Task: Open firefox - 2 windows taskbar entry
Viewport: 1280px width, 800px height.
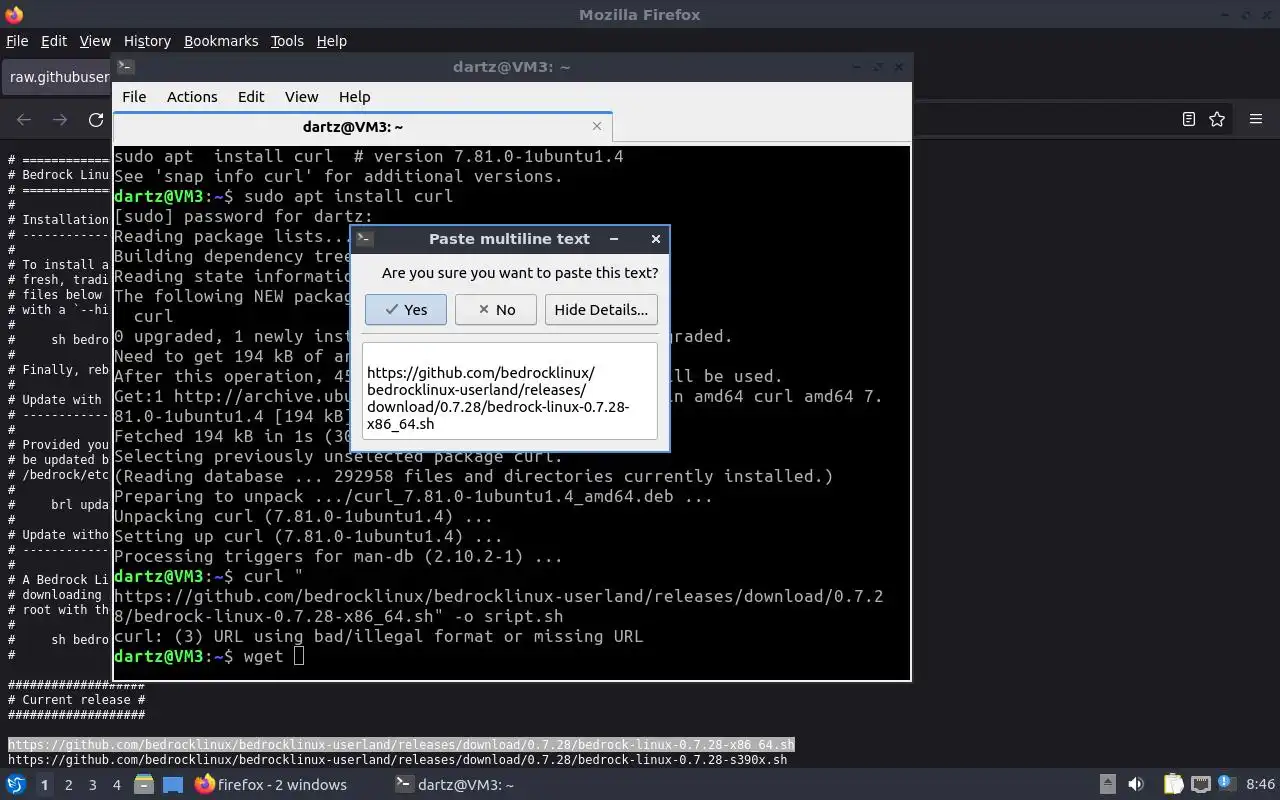Action: [x=271, y=785]
